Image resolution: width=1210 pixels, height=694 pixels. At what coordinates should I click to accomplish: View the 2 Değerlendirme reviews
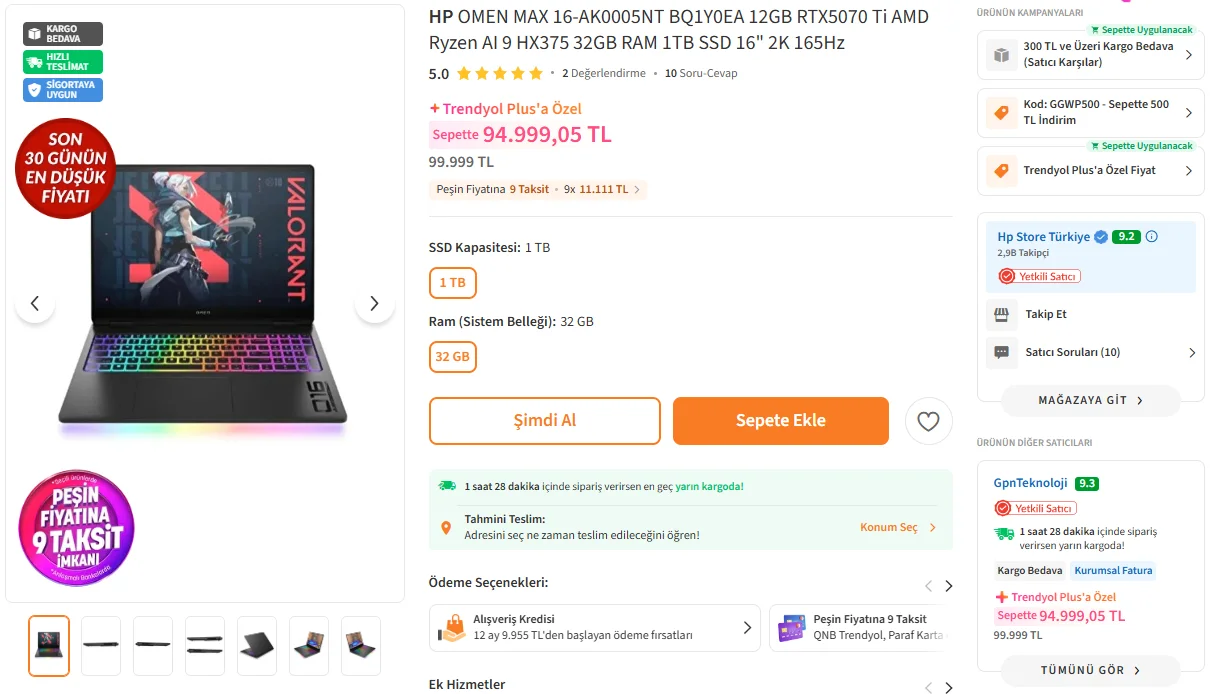click(x=604, y=73)
